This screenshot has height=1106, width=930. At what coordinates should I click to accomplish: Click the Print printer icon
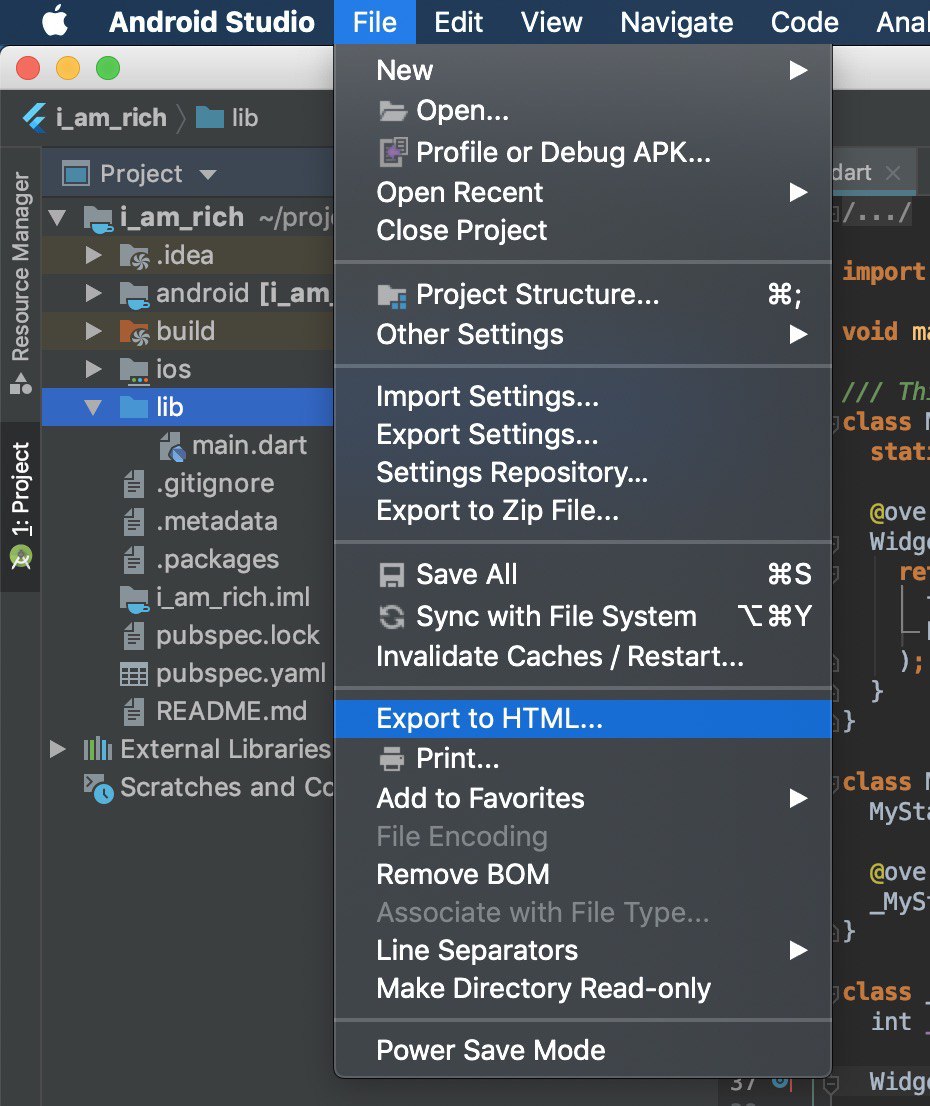click(x=392, y=759)
